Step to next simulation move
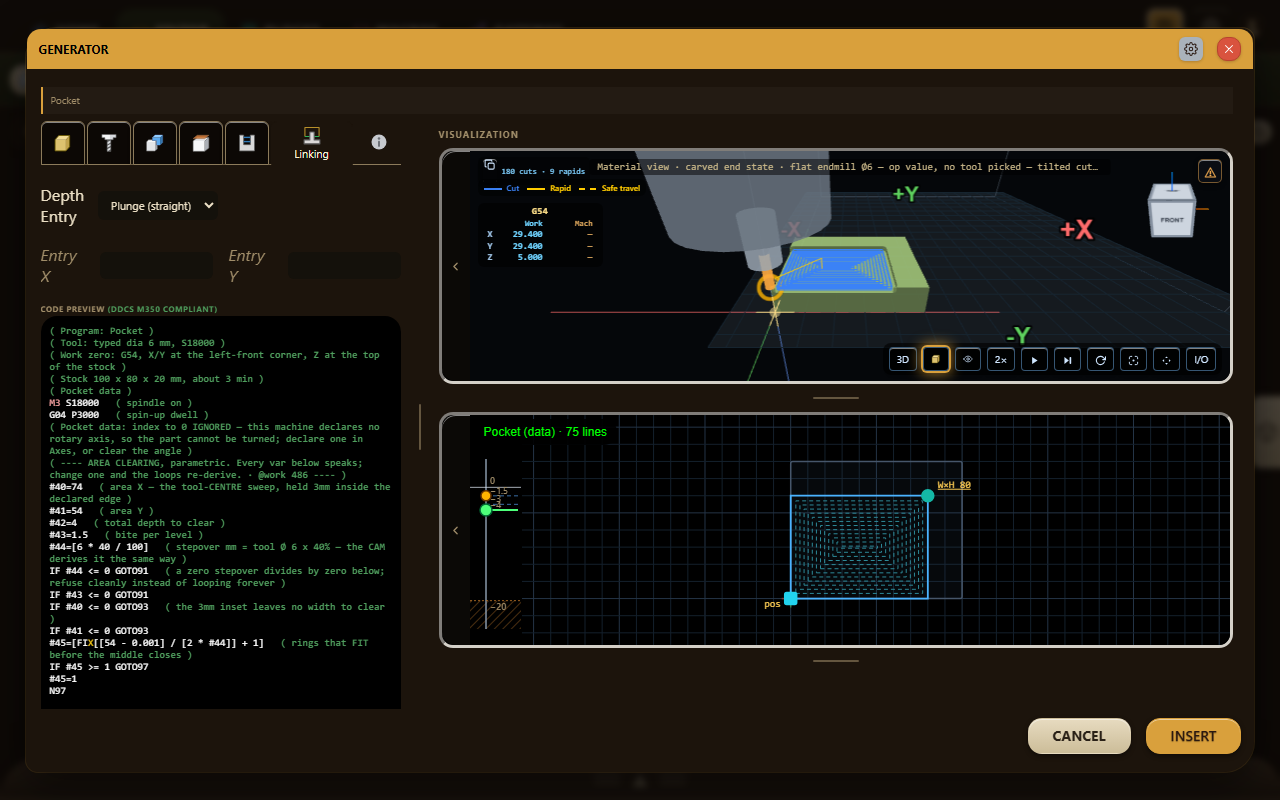1280x800 pixels. click(x=1067, y=359)
